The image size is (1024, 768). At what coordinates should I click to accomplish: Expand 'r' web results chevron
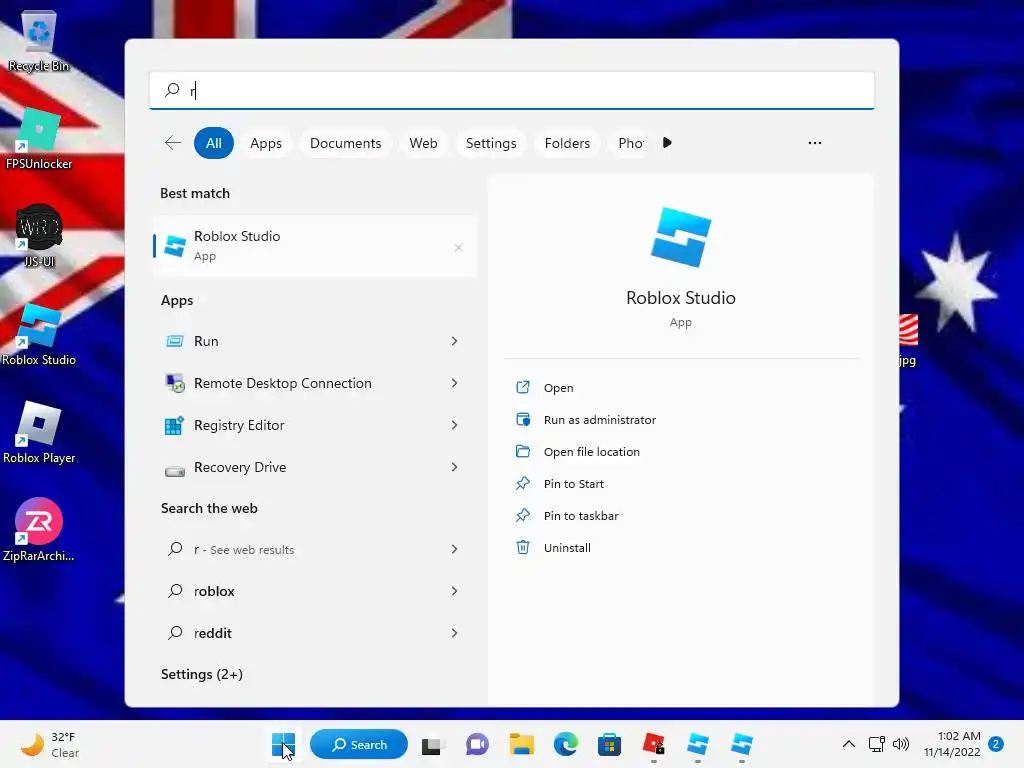click(x=455, y=549)
